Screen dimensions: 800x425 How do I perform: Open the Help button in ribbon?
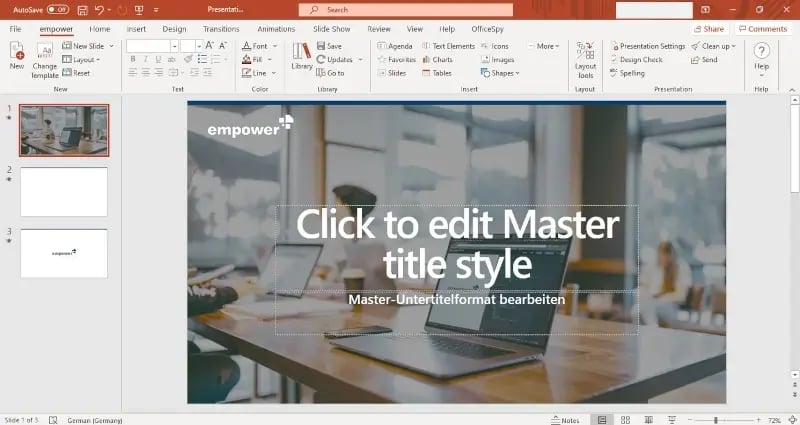(x=761, y=59)
